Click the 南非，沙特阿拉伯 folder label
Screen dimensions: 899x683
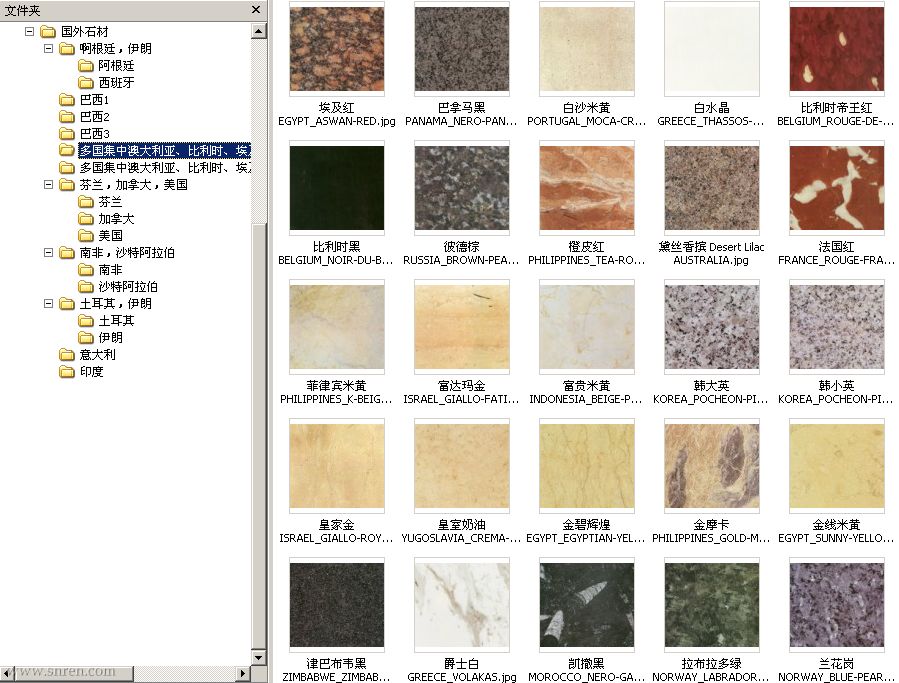coord(127,252)
